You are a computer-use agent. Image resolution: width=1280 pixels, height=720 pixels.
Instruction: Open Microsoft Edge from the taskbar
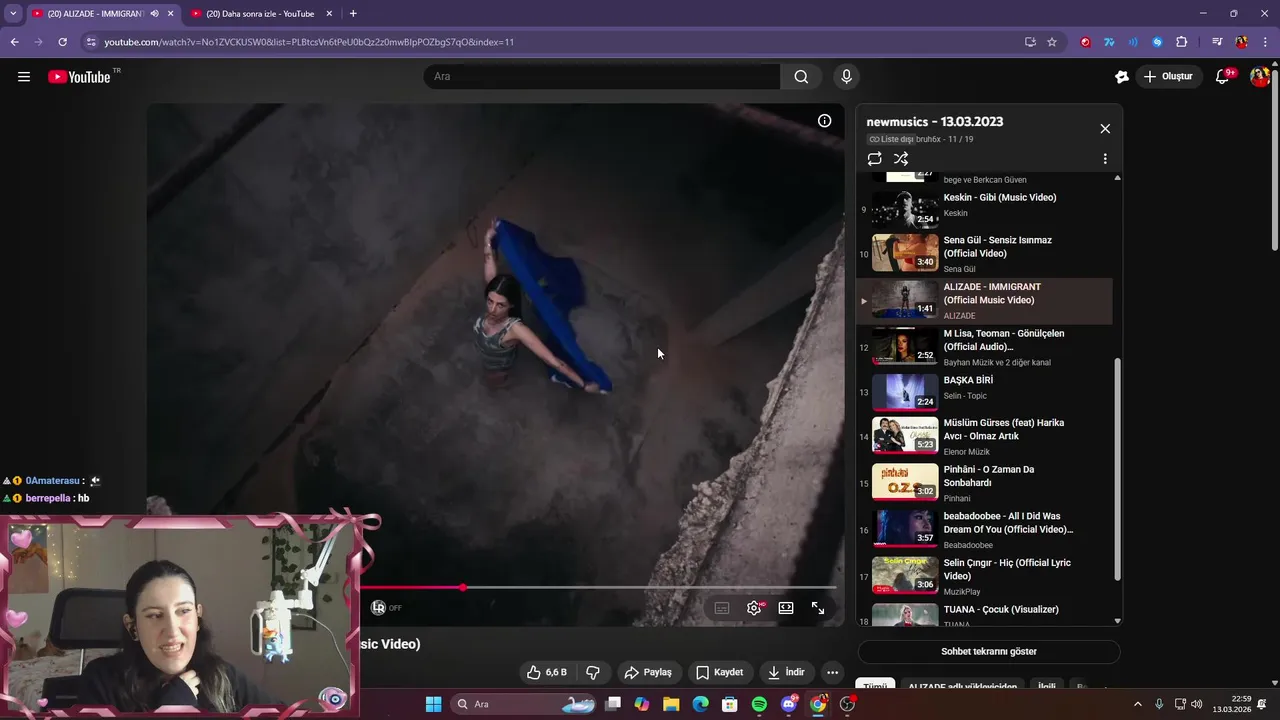click(x=701, y=704)
